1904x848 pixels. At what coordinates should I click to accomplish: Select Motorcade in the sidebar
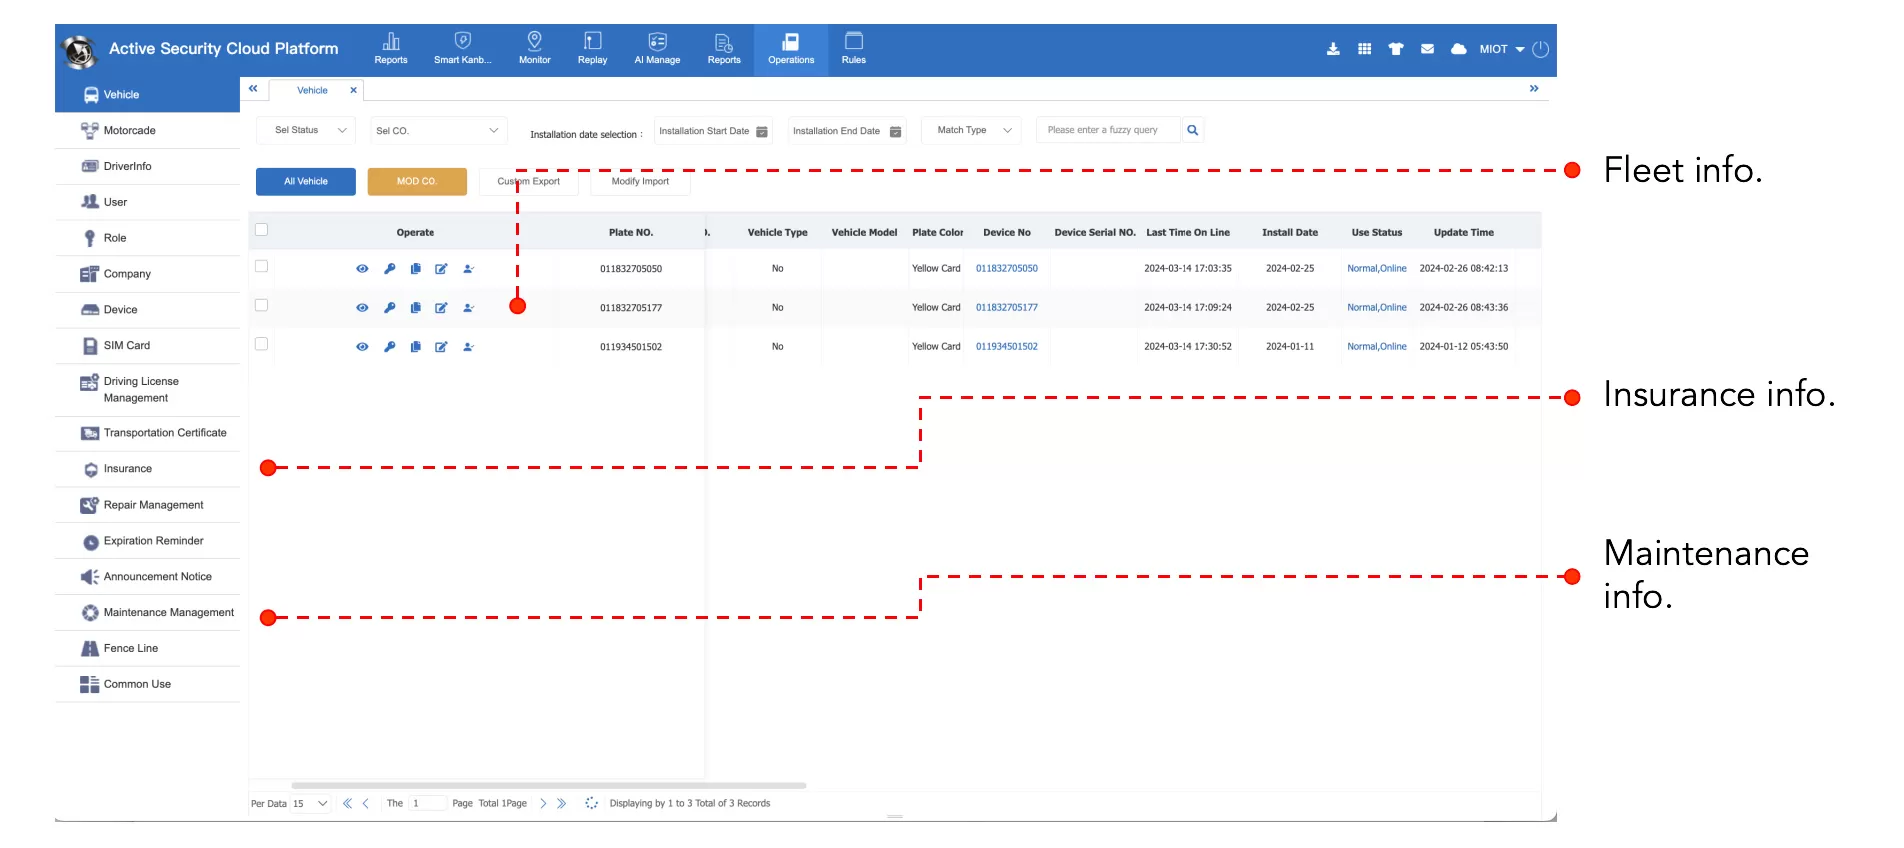tap(148, 131)
